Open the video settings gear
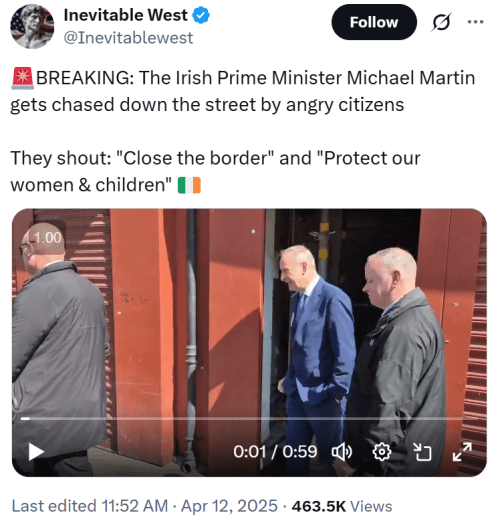This screenshot has height=525, width=500. pos(382,452)
